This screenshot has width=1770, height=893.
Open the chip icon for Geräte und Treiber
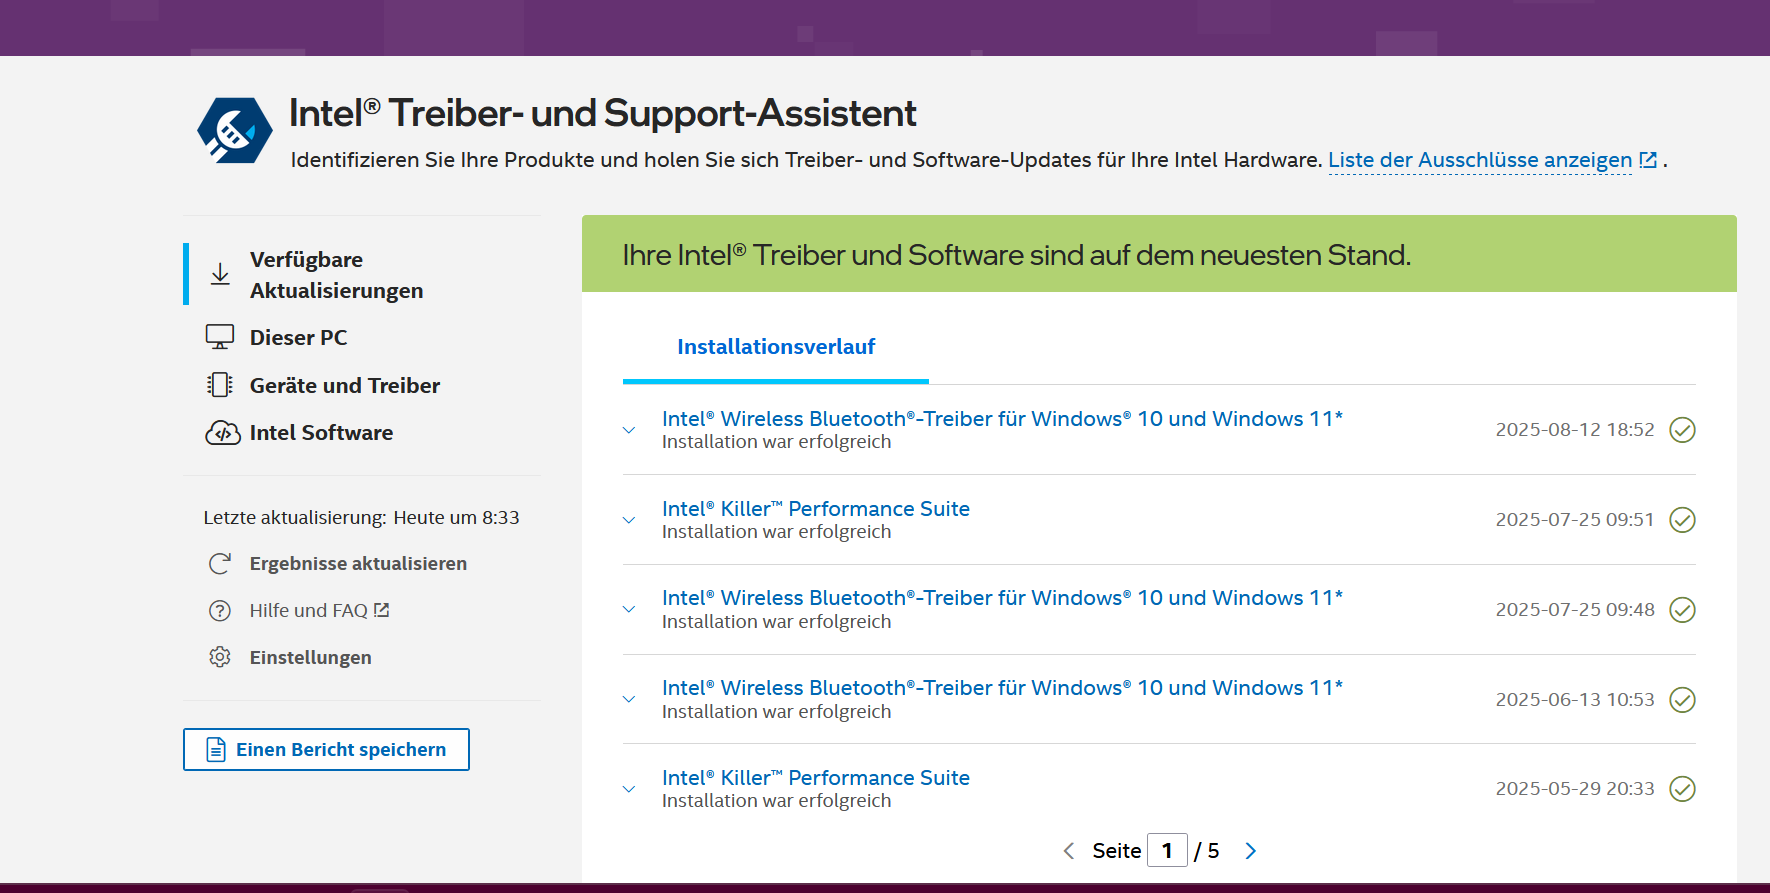220,385
